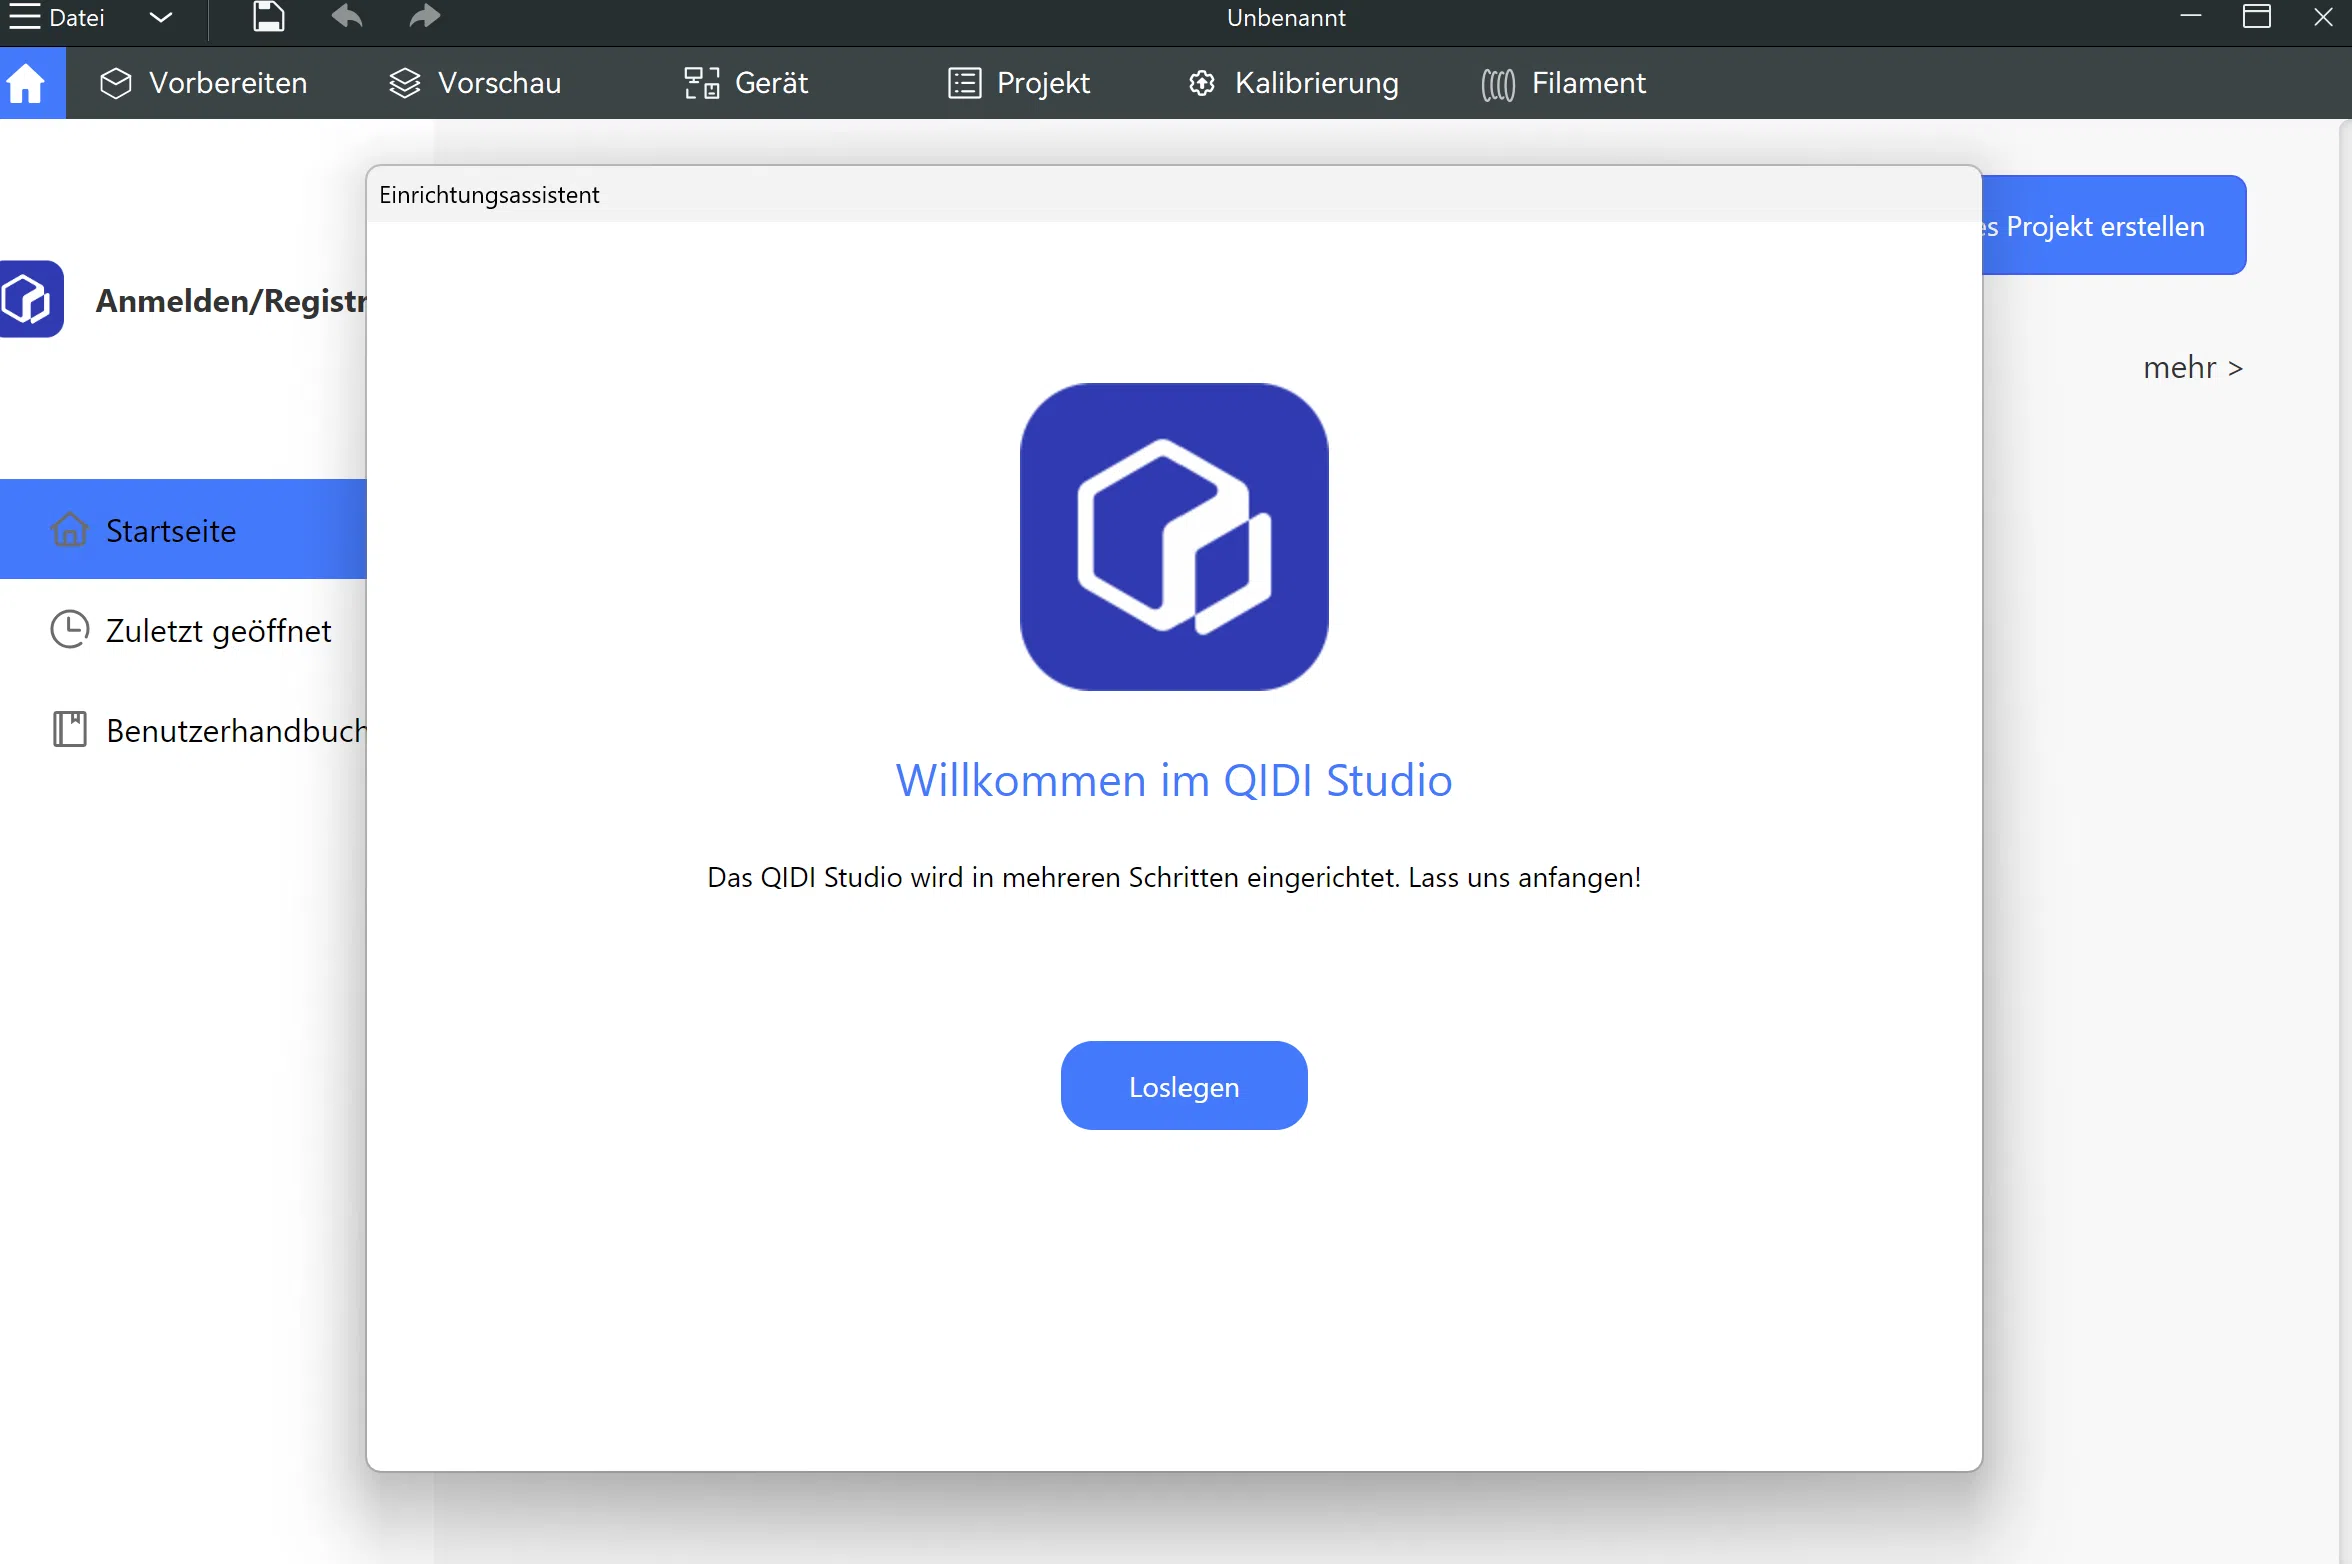Click the Unbenannt window title
This screenshot has width=2352, height=1564.
1286,18
